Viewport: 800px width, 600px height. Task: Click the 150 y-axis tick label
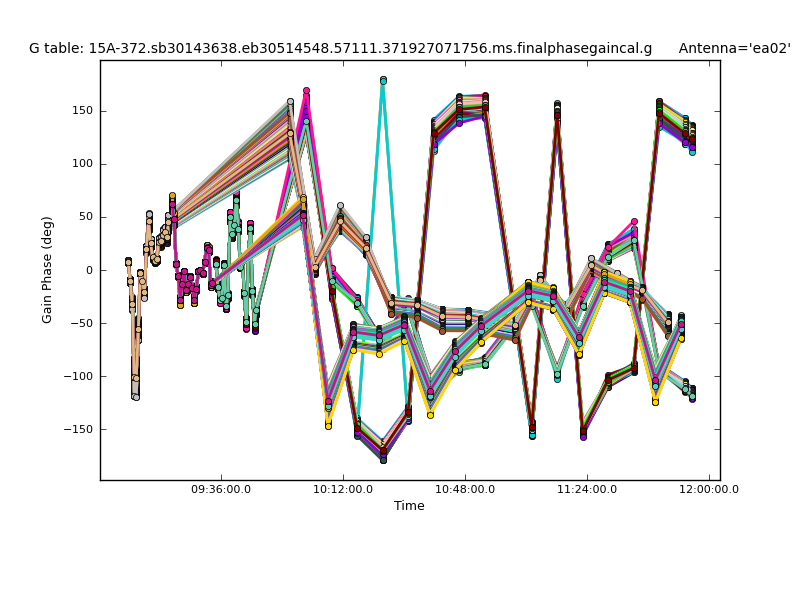[x=82, y=111]
